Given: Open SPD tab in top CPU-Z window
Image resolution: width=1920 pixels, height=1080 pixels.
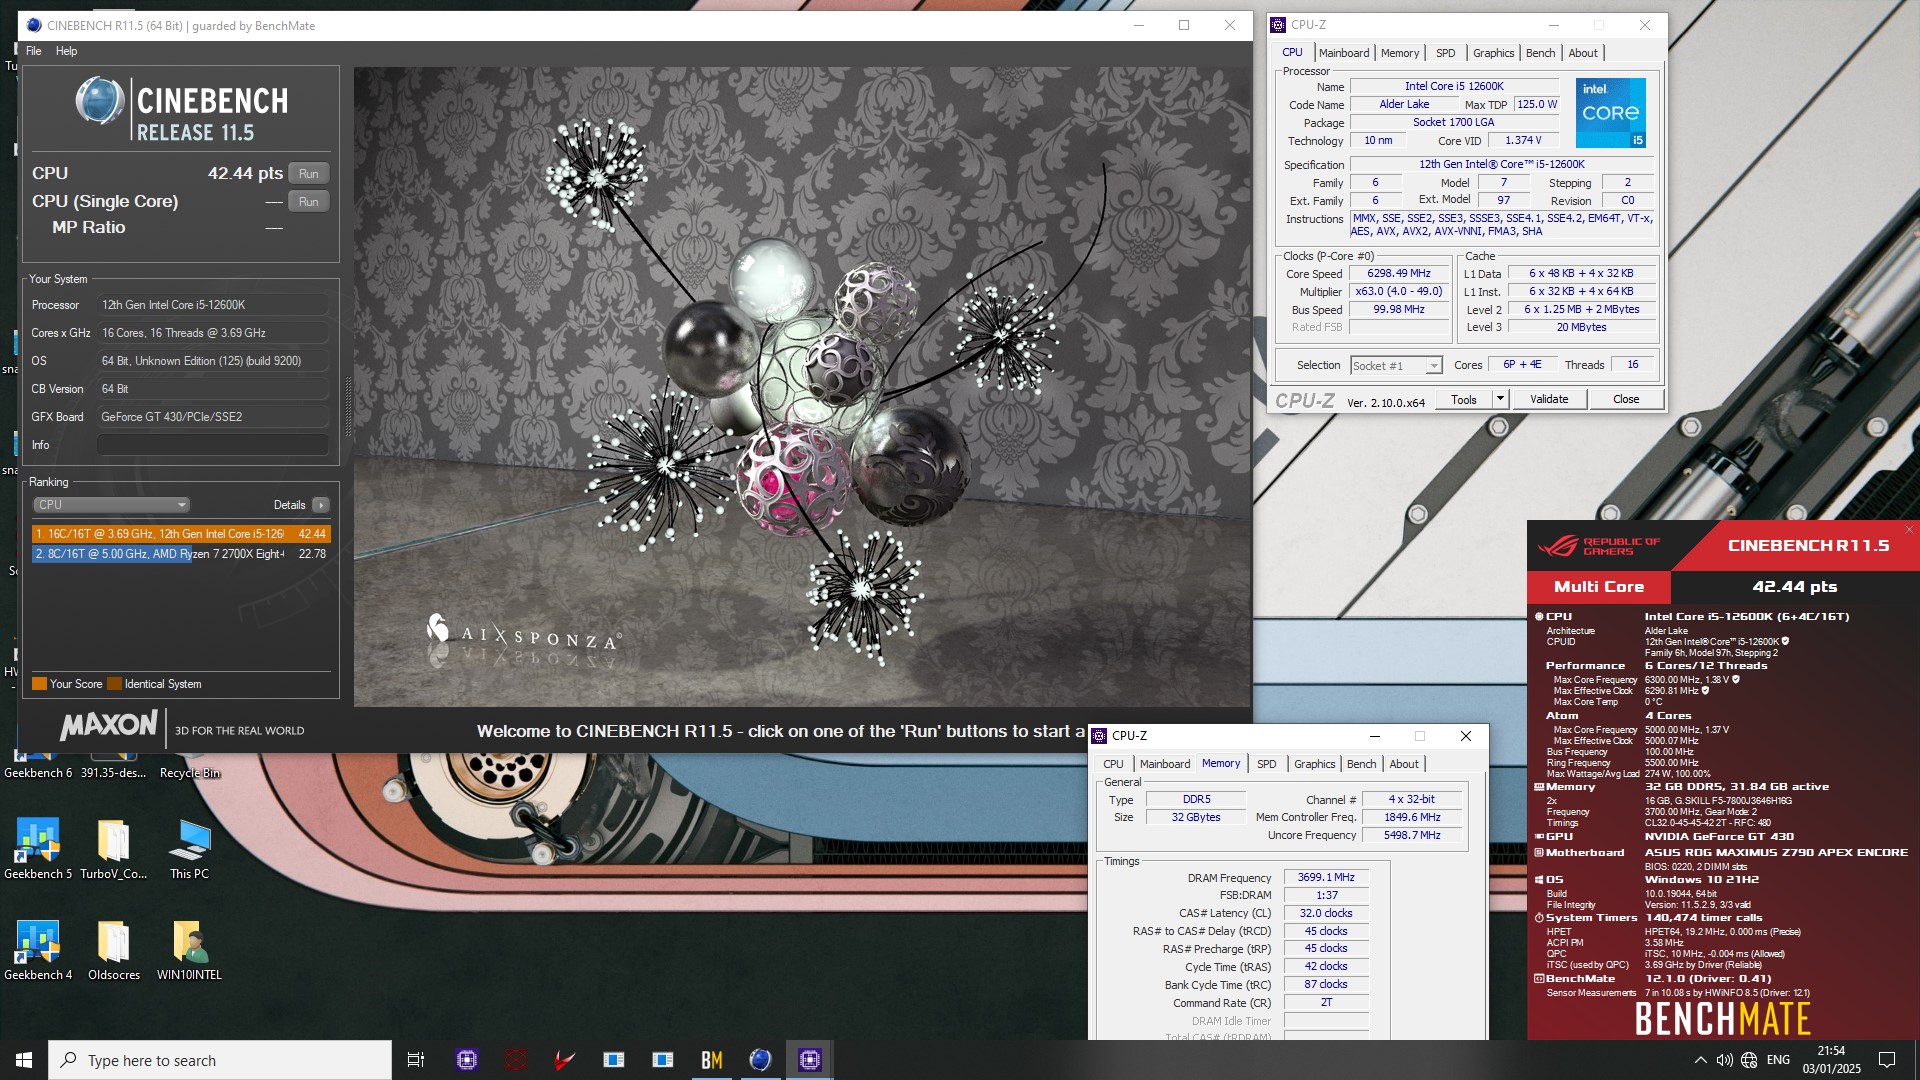Looking at the screenshot, I should [x=1445, y=53].
